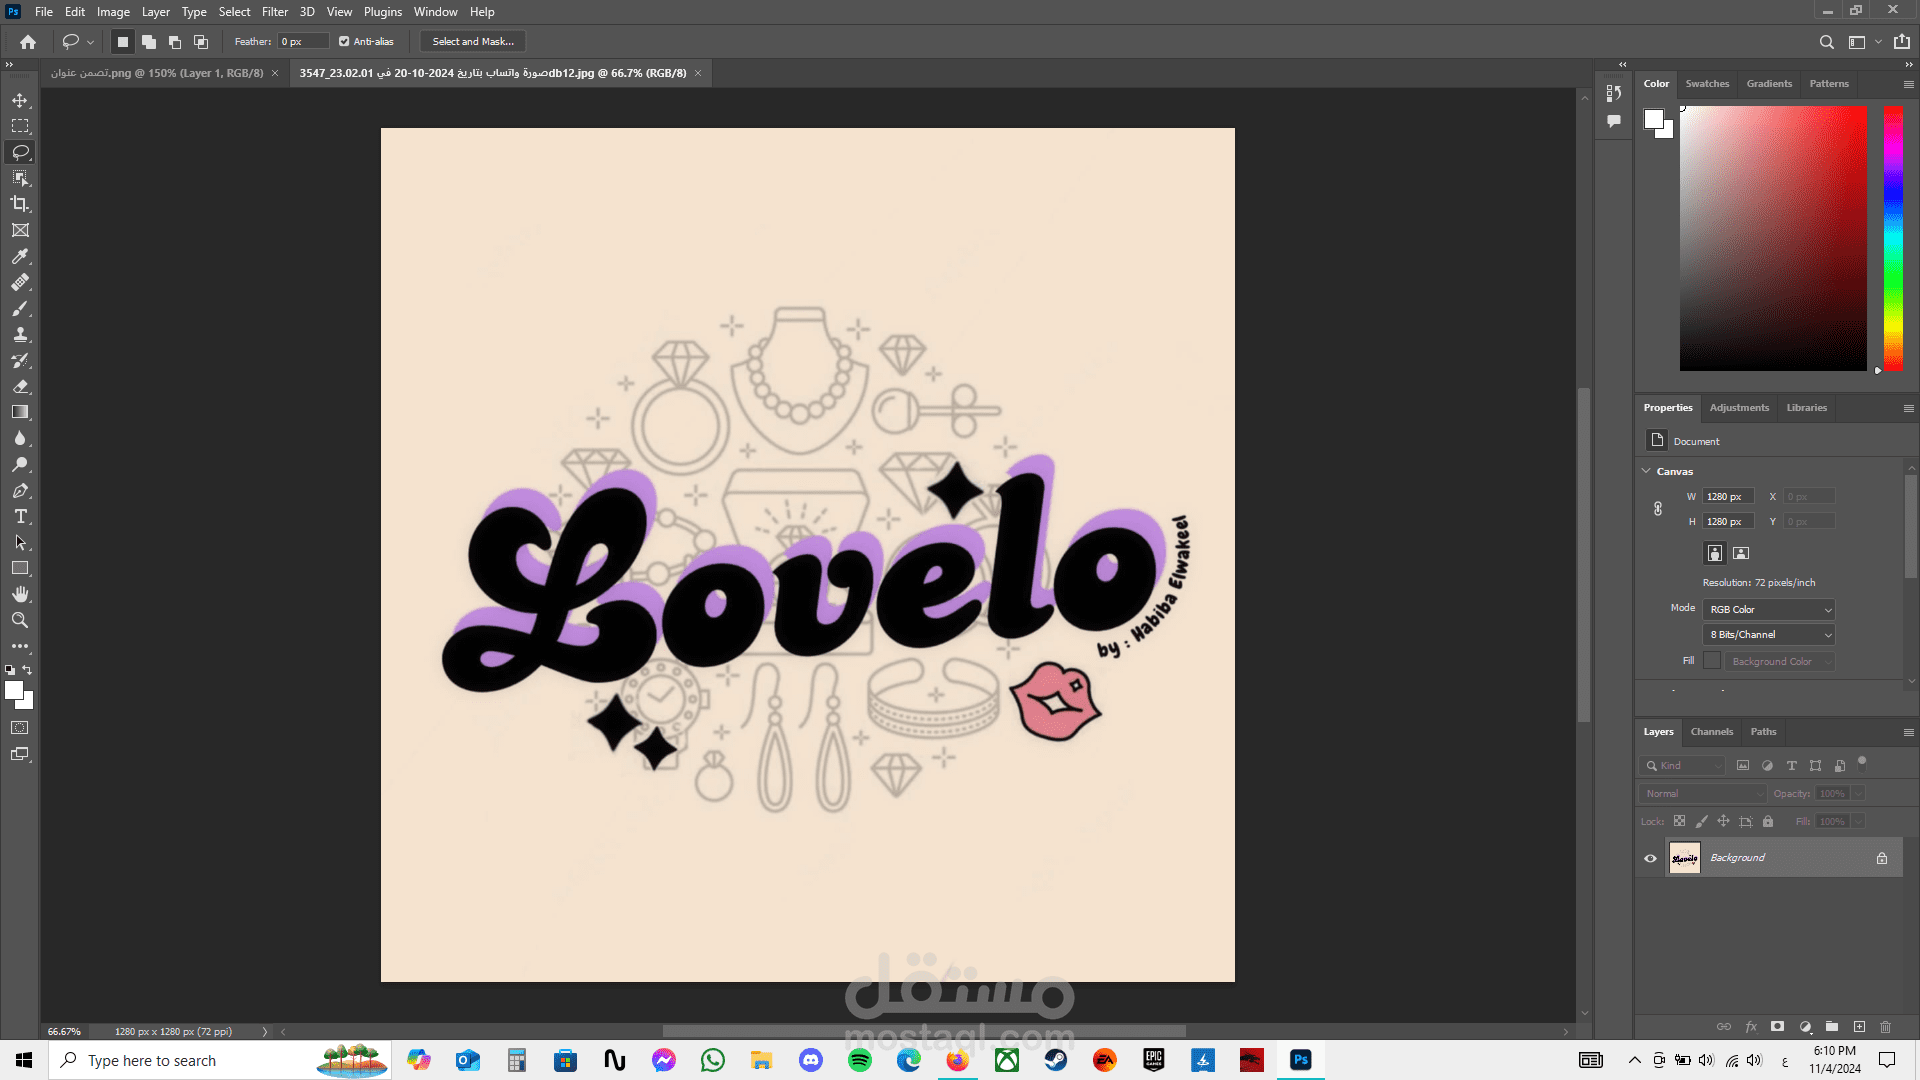Open the Filter menu
The width and height of the screenshot is (1920, 1080).
[275, 12]
